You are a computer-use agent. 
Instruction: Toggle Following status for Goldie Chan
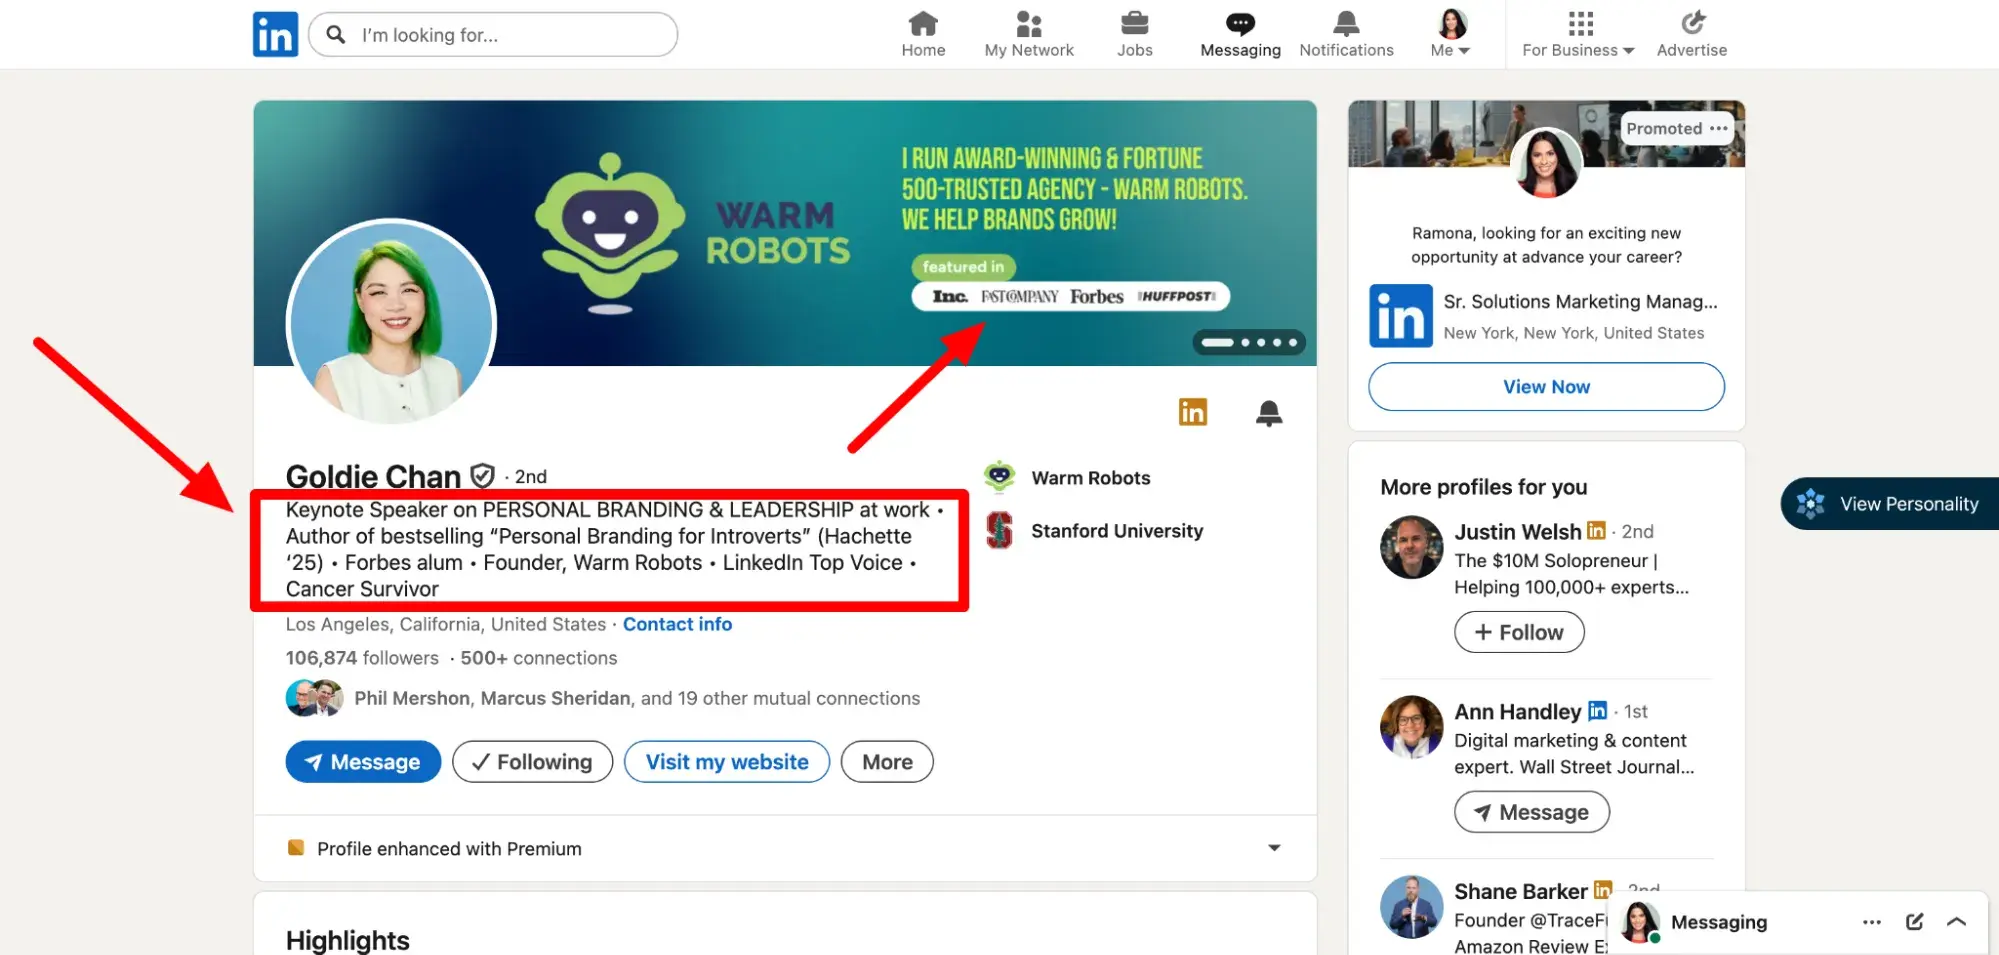[532, 761]
